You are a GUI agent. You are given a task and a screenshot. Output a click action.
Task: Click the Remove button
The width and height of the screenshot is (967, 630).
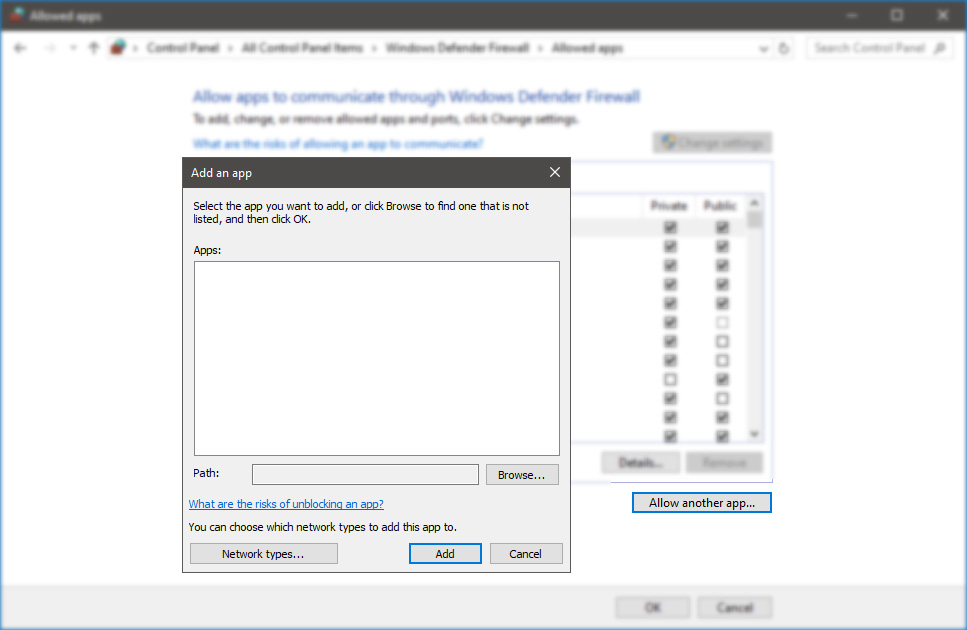click(x=725, y=462)
